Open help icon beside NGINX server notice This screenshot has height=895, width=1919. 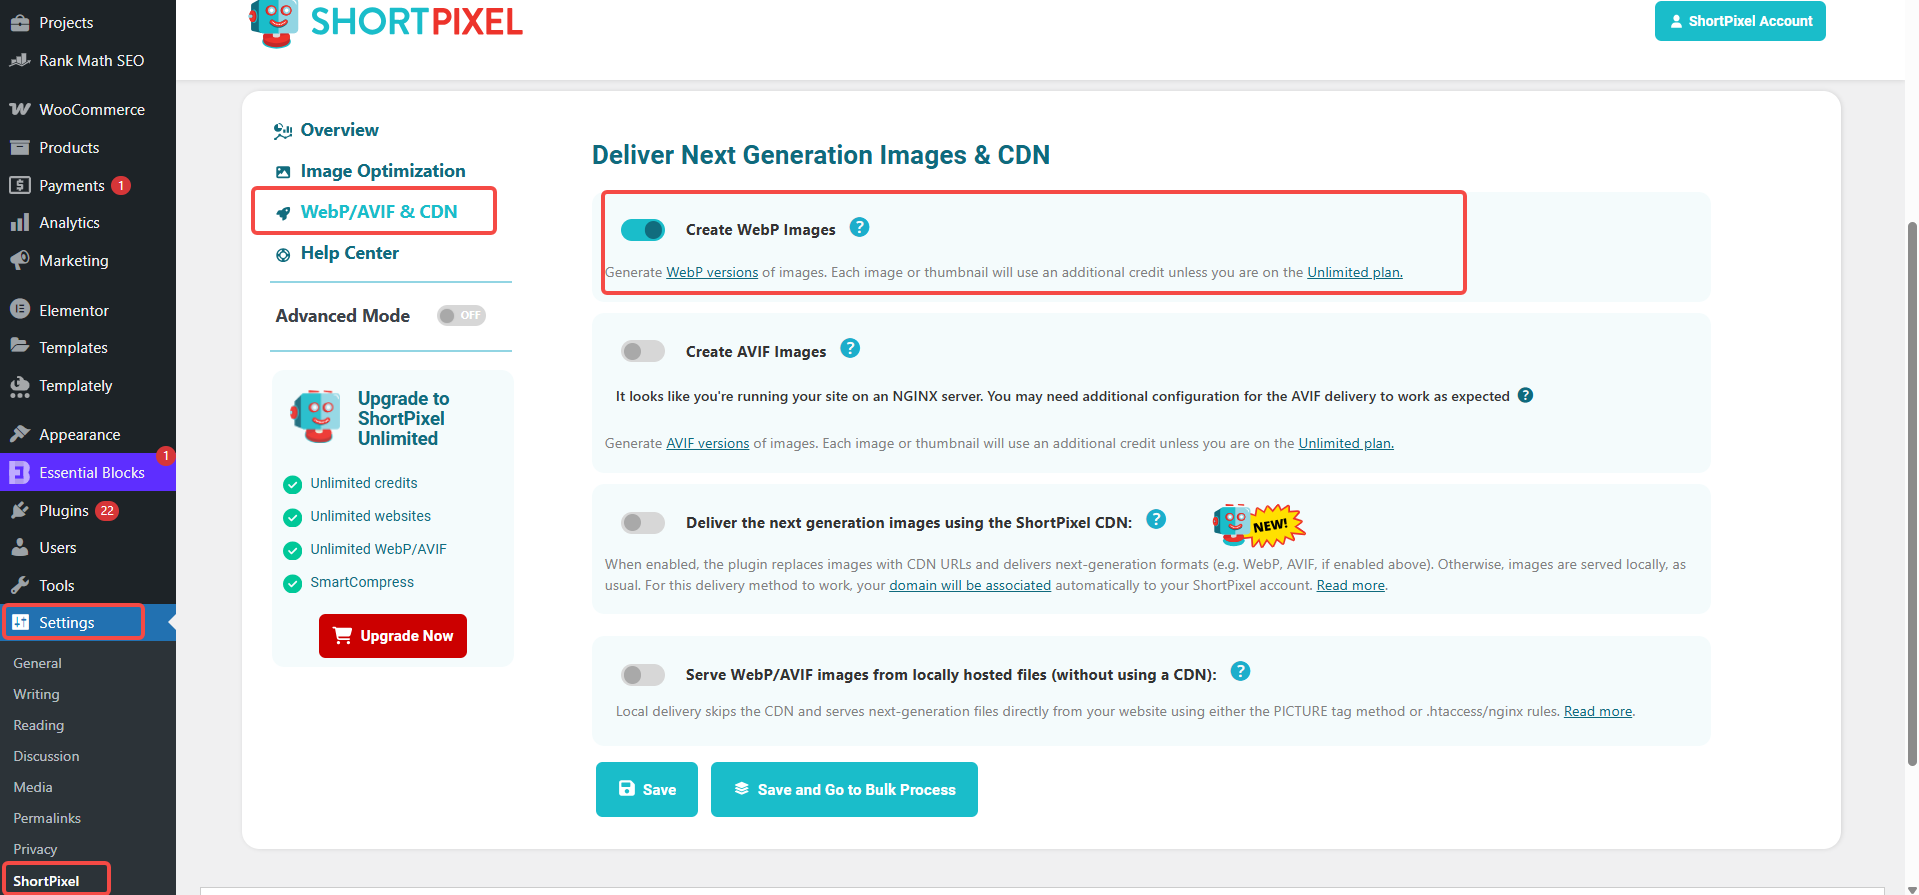[1525, 395]
